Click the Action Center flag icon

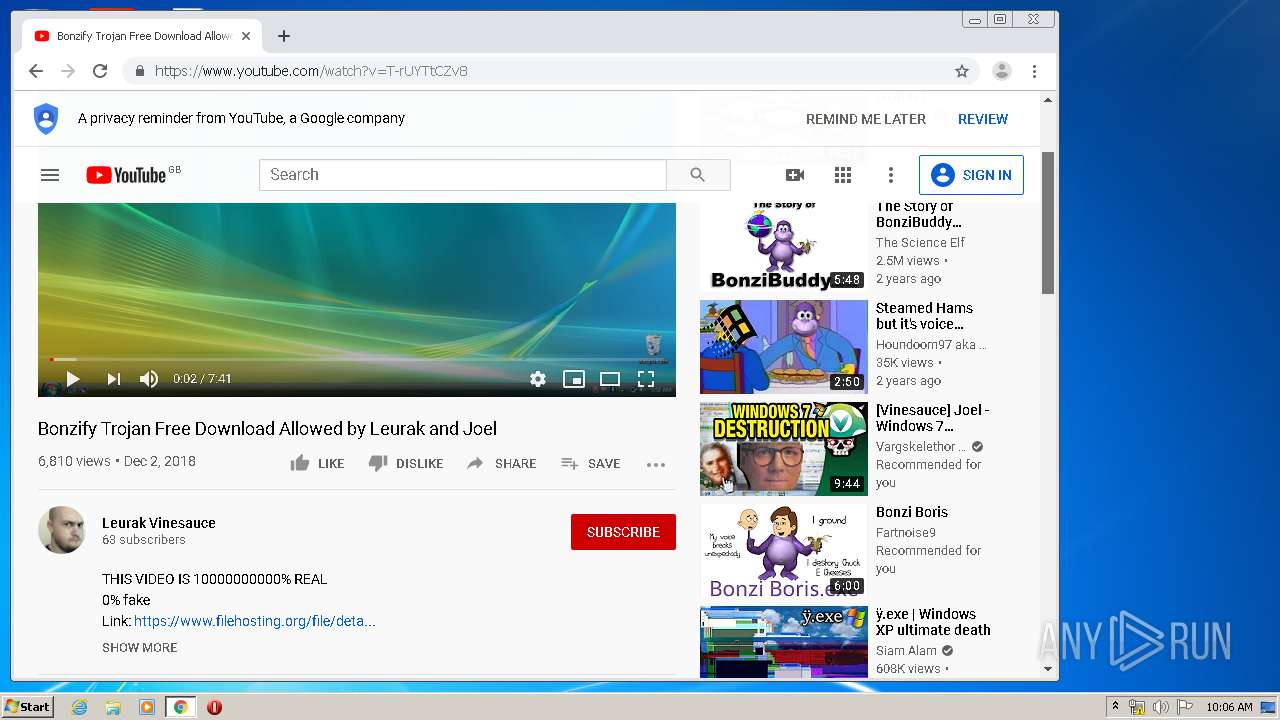click(1184, 707)
